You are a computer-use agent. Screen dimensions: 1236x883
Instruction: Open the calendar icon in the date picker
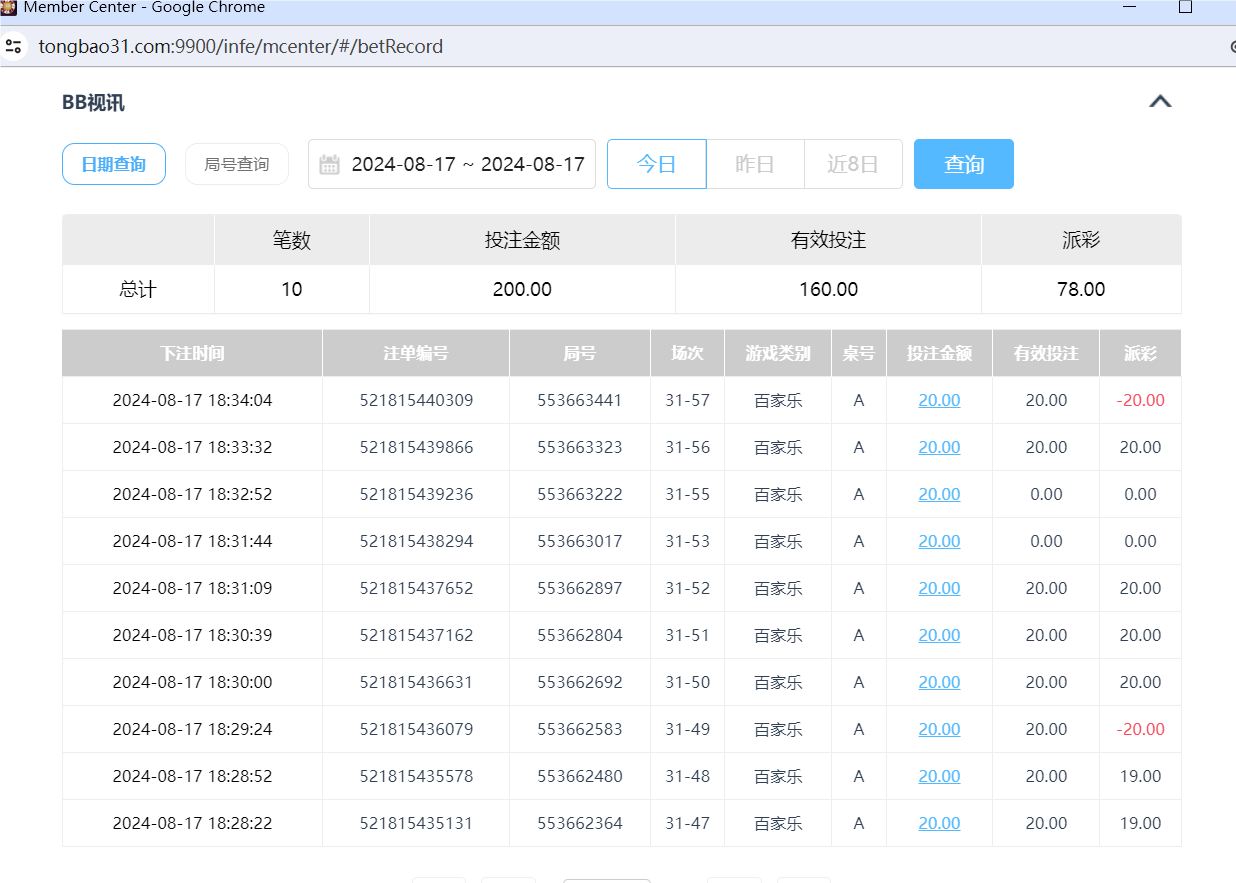click(x=330, y=163)
